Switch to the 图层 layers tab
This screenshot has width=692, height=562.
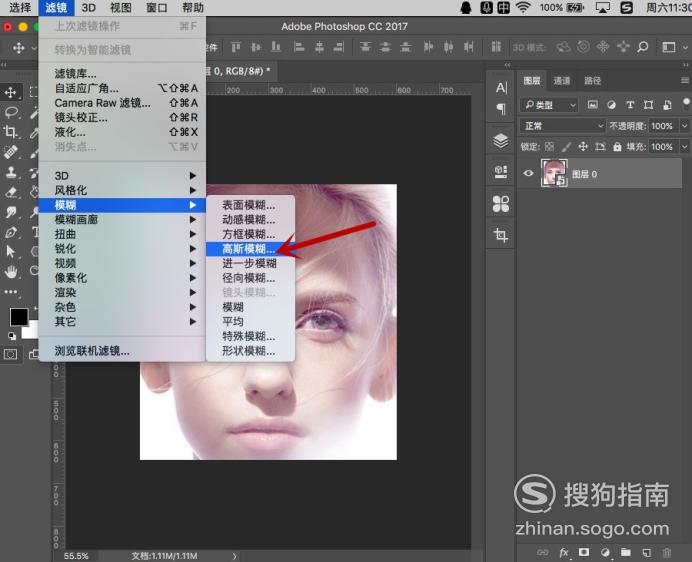(532, 80)
